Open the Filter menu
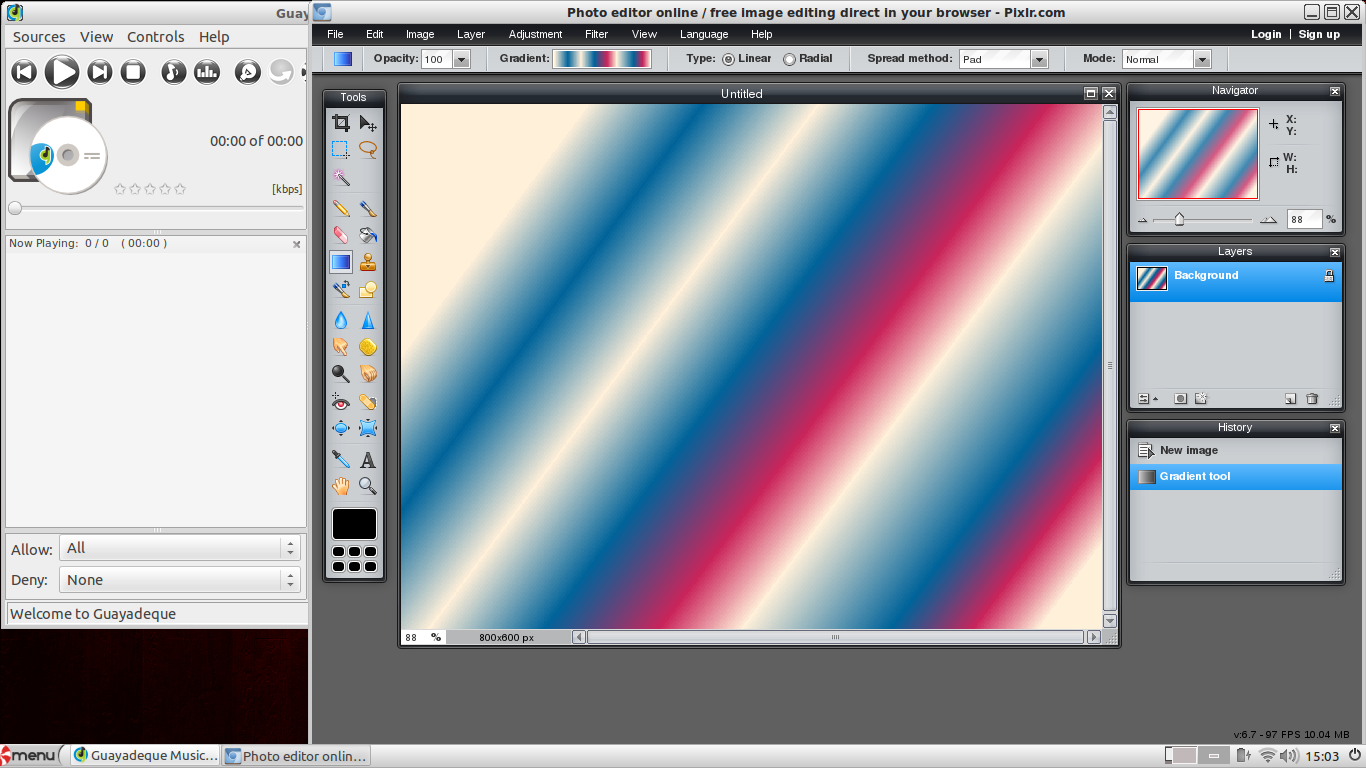Screen dimensions: 1366x768 [x=597, y=34]
